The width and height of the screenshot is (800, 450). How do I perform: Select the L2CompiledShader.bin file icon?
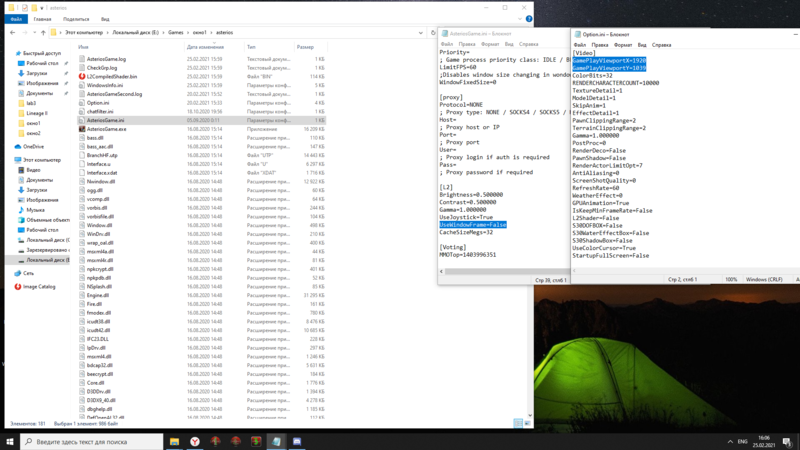pos(82,76)
